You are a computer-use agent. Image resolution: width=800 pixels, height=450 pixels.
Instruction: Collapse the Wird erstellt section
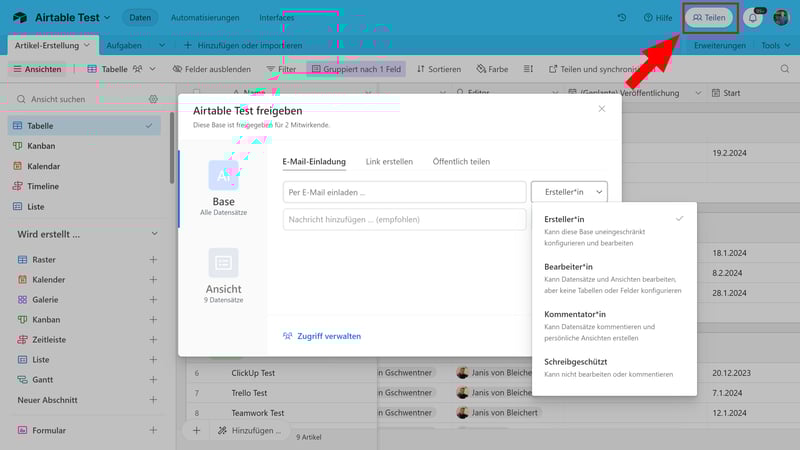point(154,234)
